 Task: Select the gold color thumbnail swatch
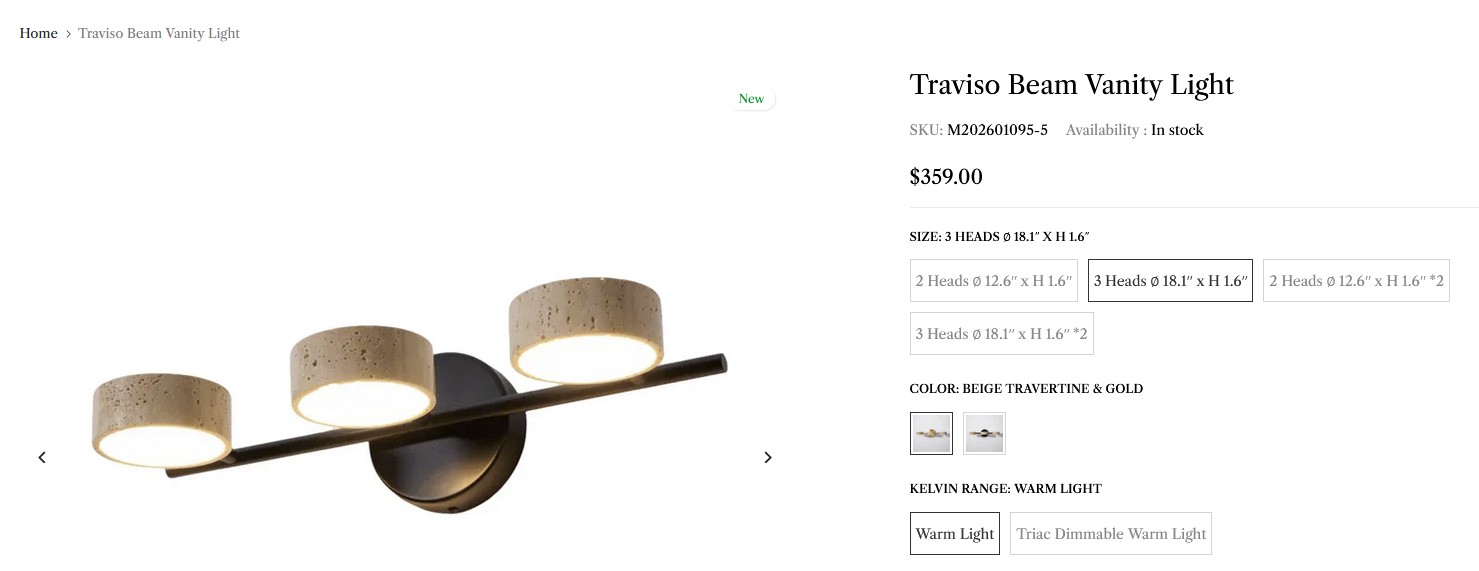tap(931, 434)
